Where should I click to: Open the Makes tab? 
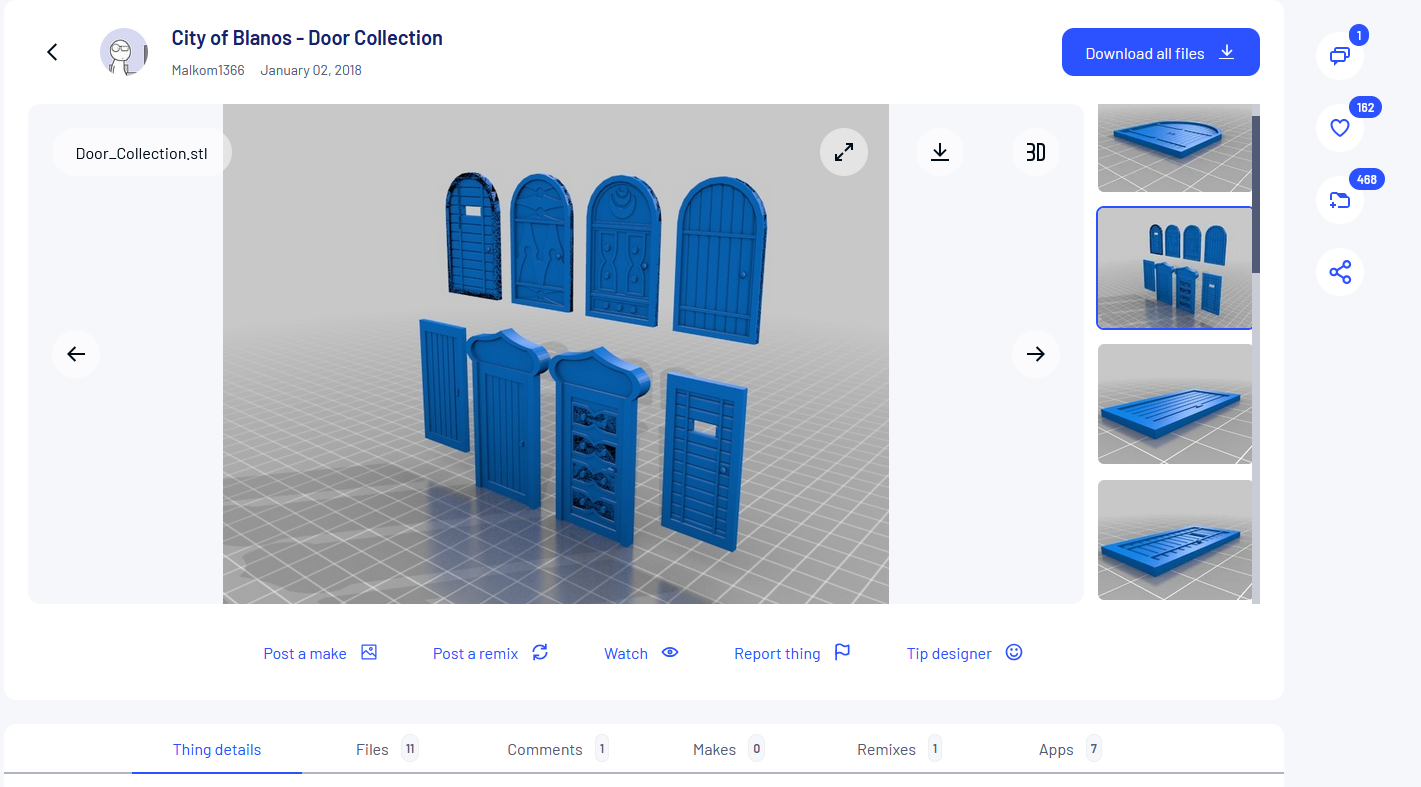point(728,749)
